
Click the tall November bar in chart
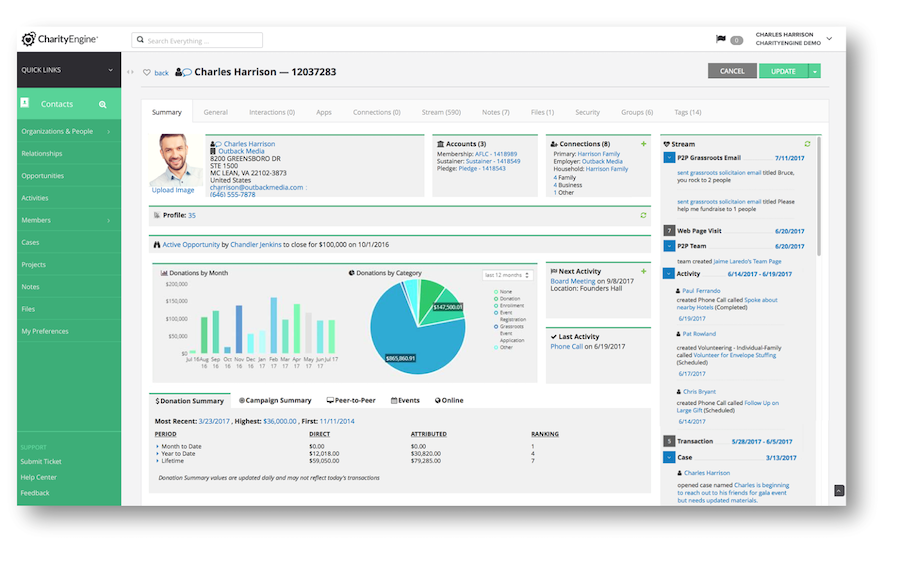(239, 329)
